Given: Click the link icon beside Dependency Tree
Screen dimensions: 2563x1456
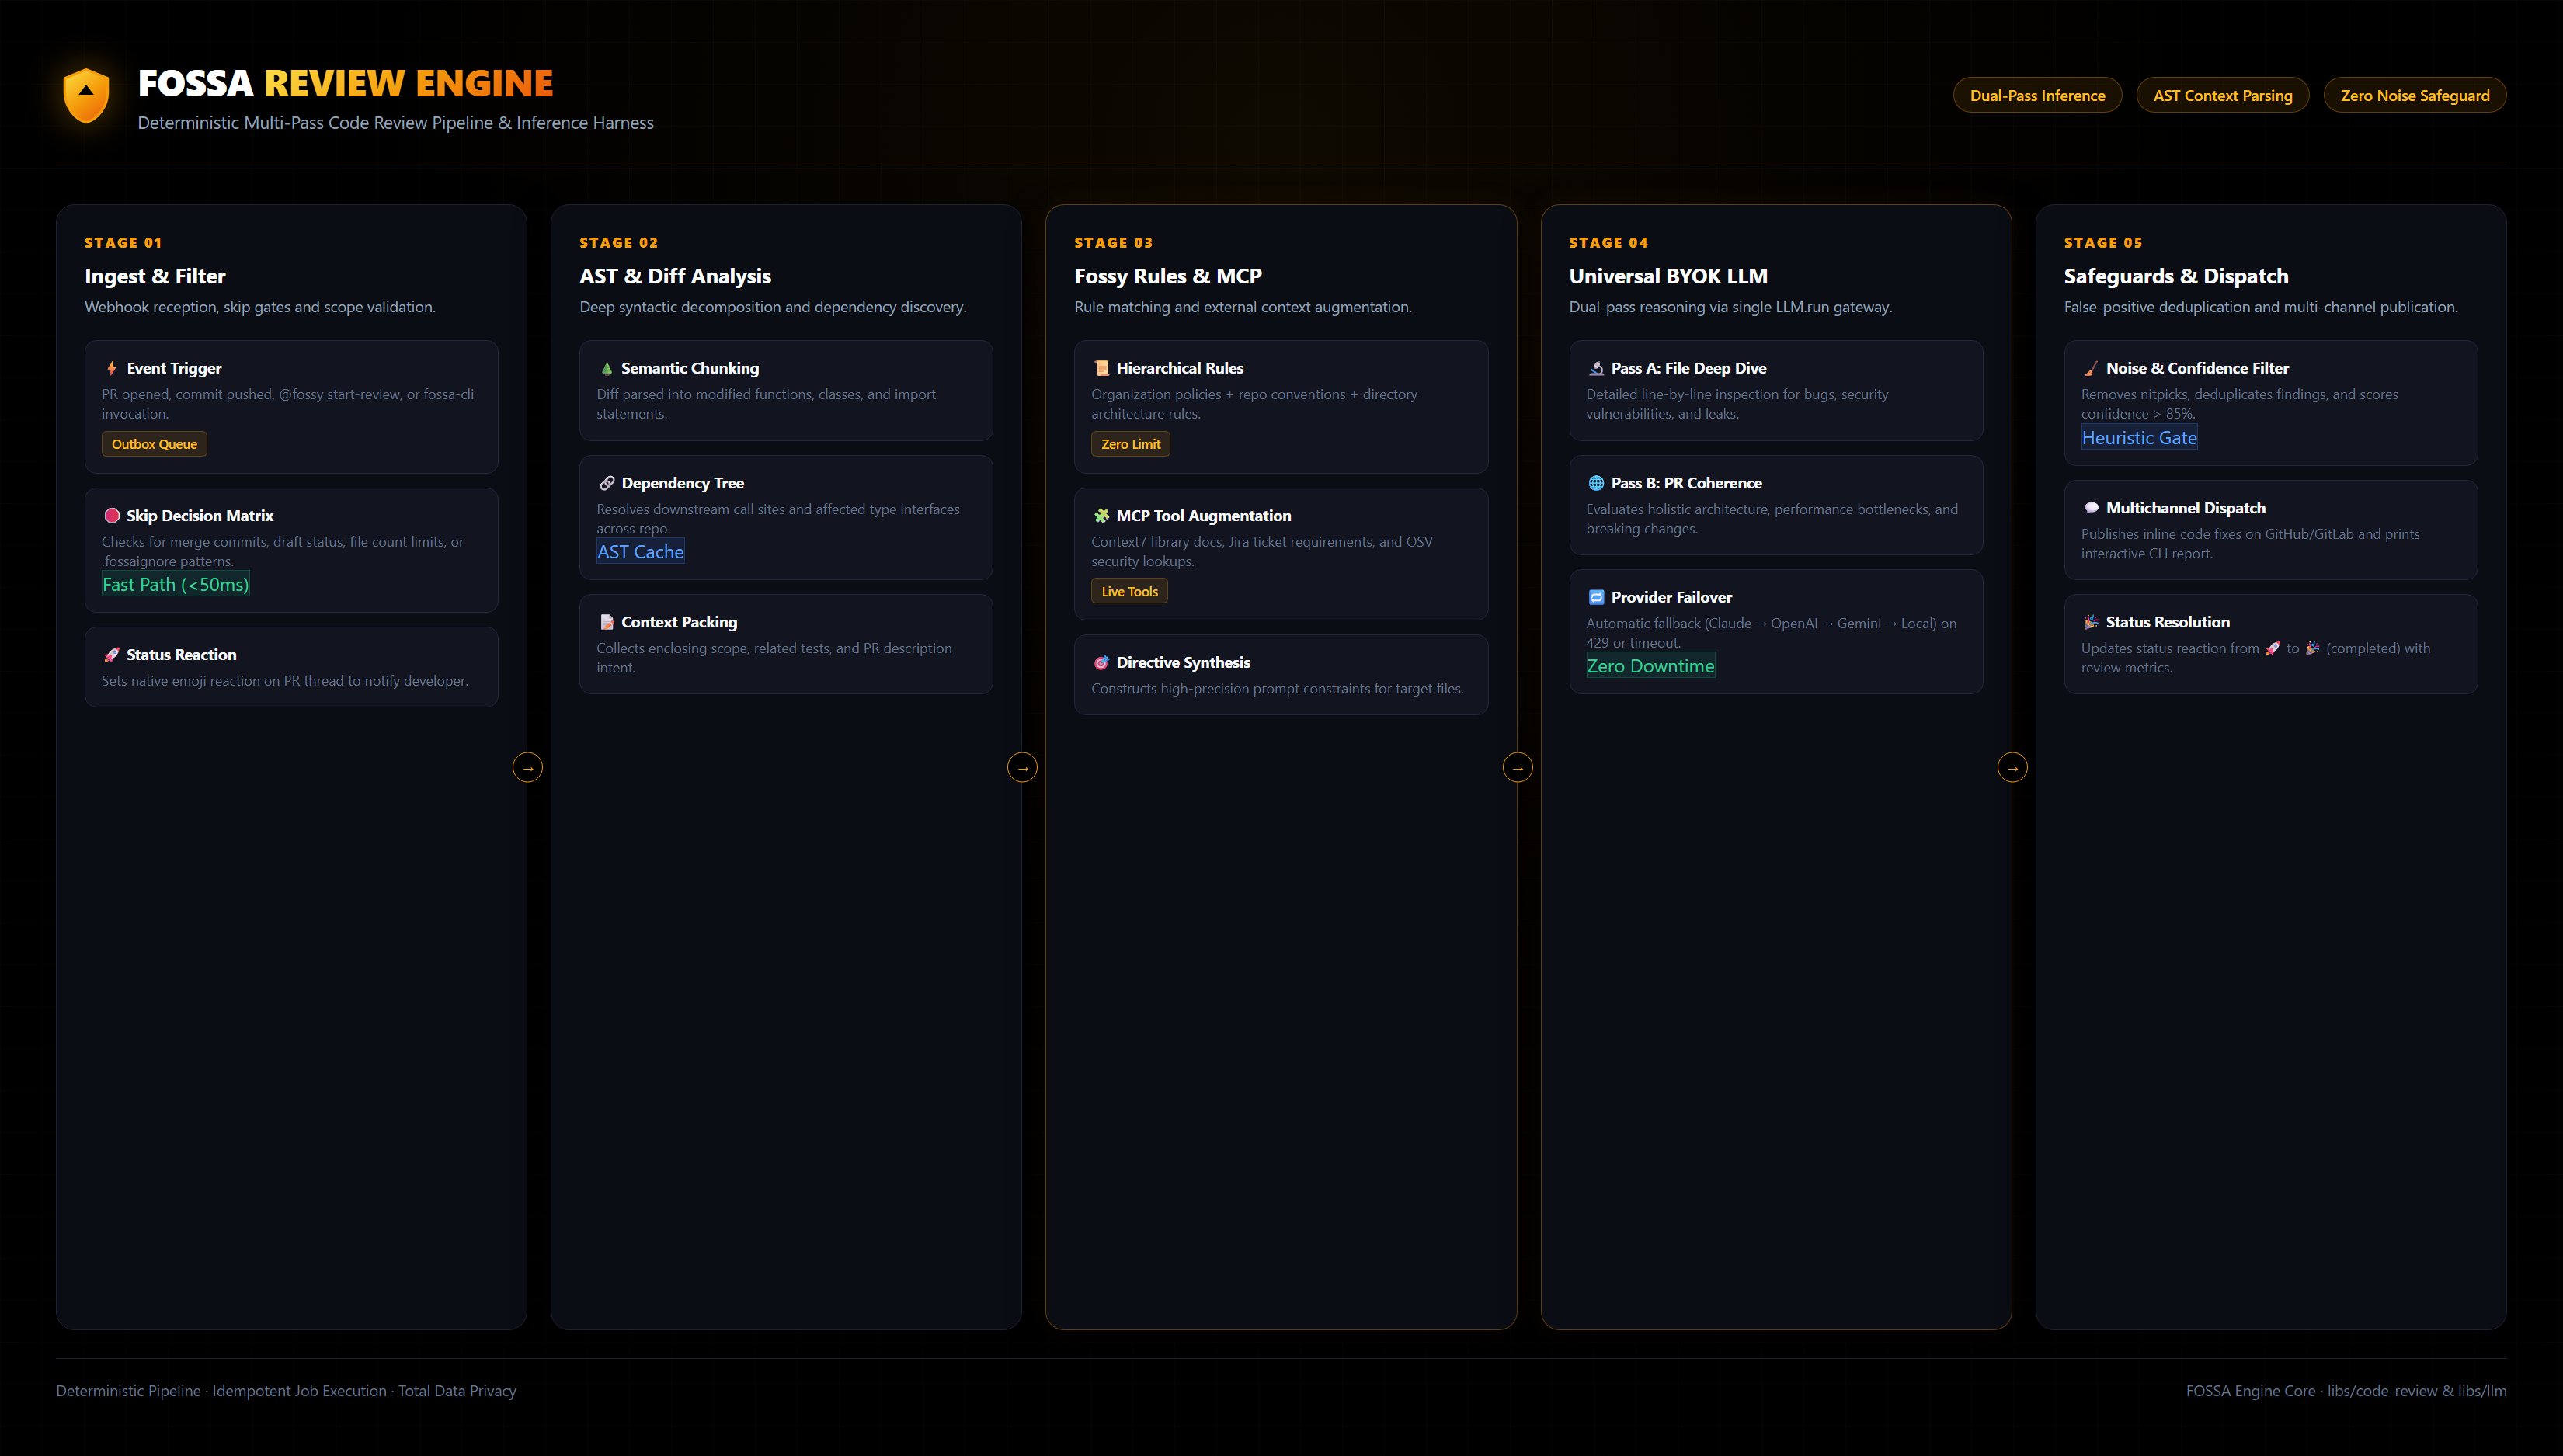Looking at the screenshot, I should coord(606,483).
